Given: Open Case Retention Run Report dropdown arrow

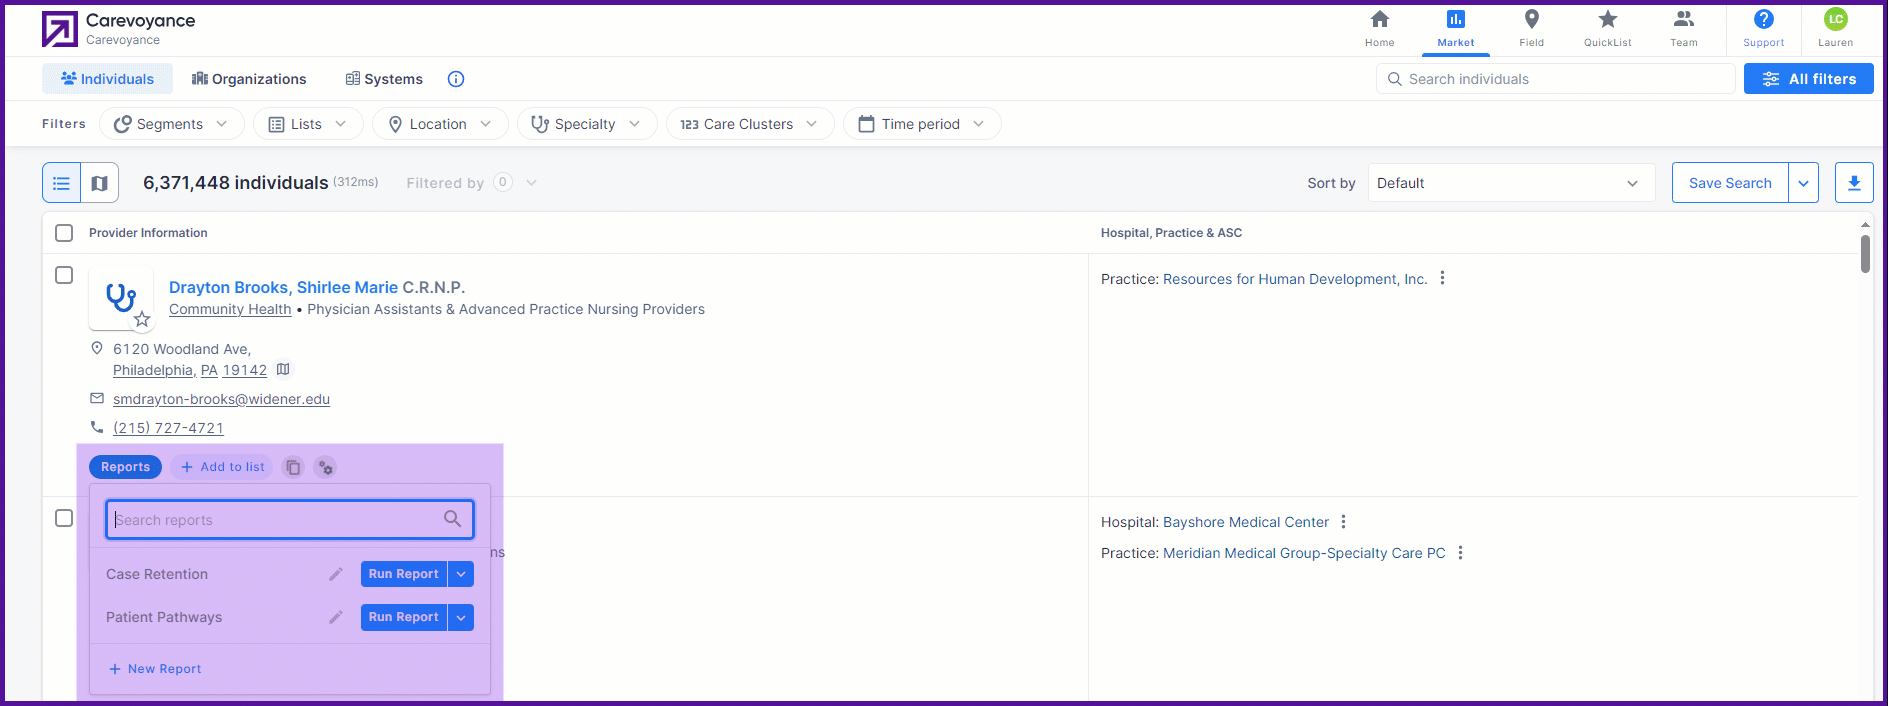Looking at the screenshot, I should point(461,574).
